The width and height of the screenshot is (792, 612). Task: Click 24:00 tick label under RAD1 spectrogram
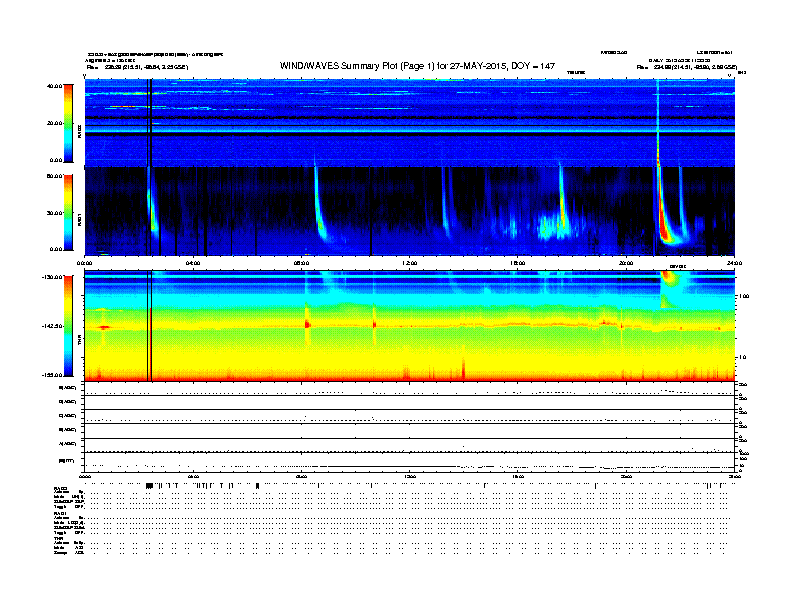coord(734,263)
